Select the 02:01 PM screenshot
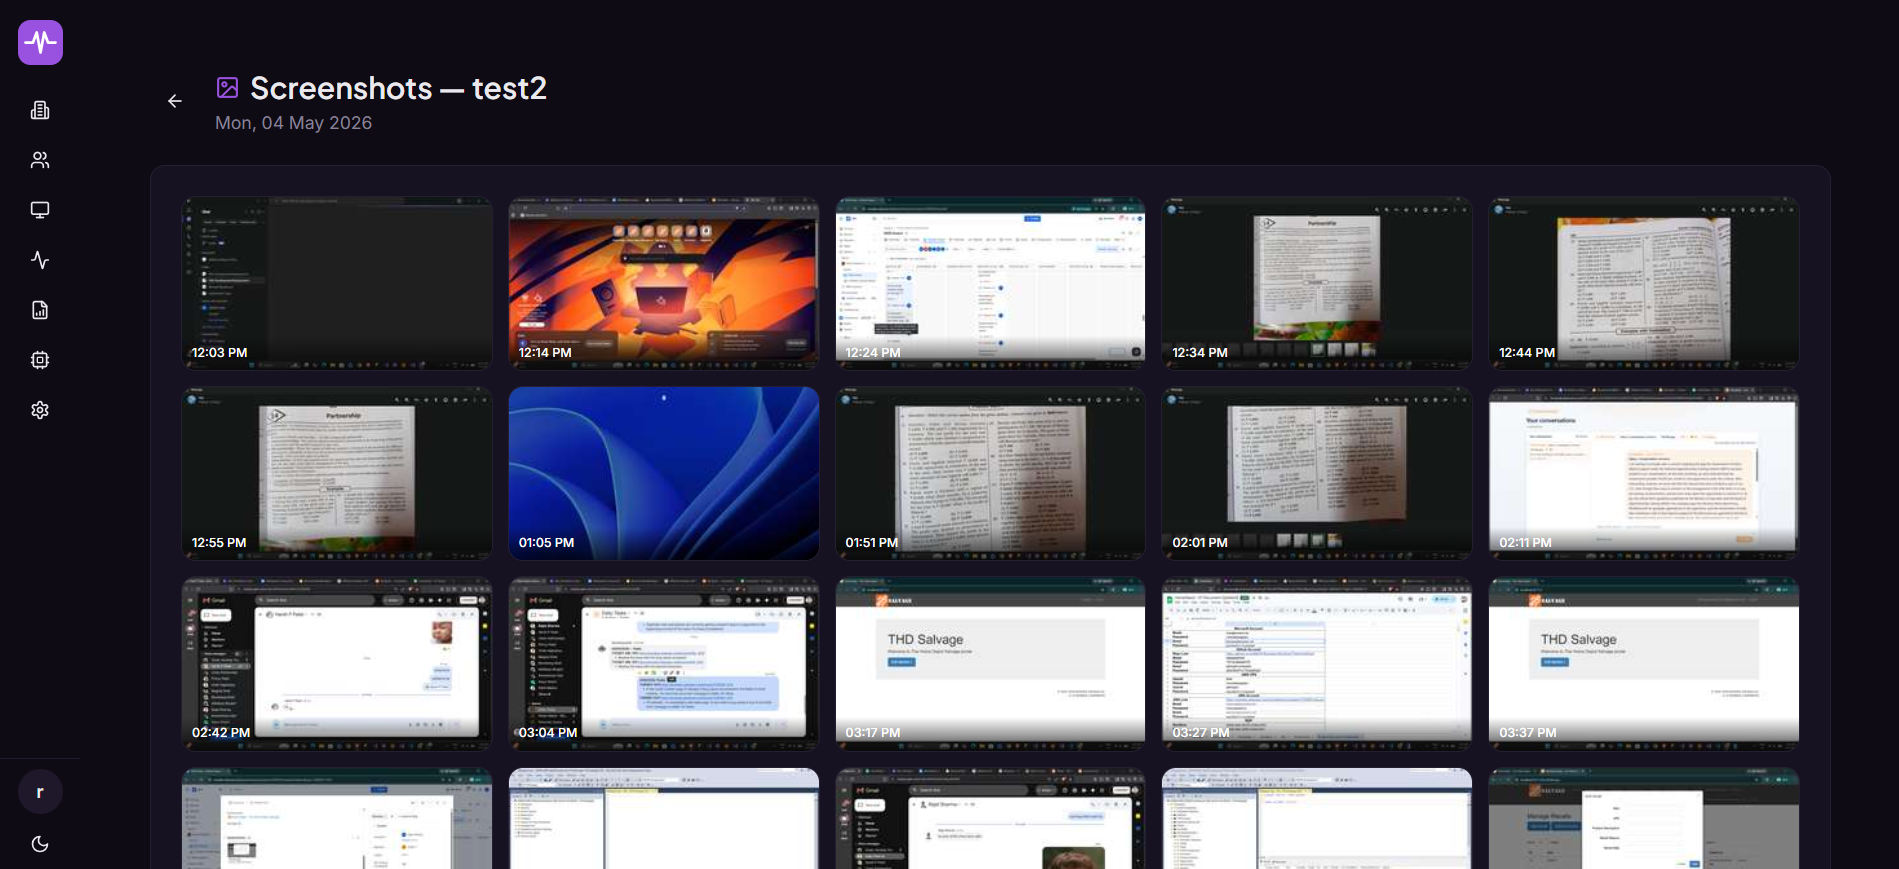This screenshot has height=869, width=1899. [1317, 473]
